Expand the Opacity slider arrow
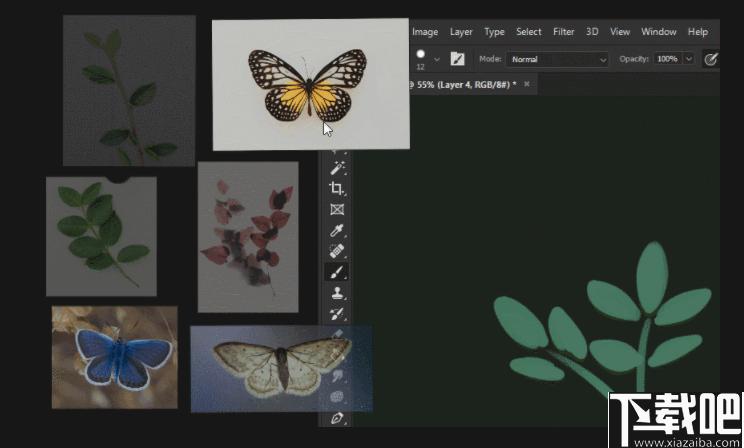 click(688, 59)
